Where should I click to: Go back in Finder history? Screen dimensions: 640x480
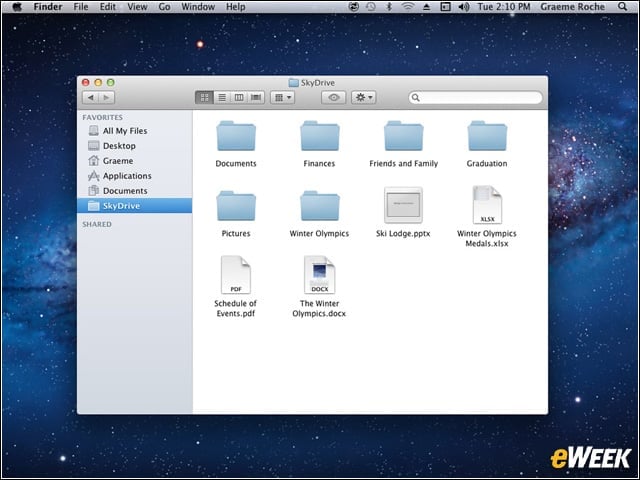coord(91,98)
